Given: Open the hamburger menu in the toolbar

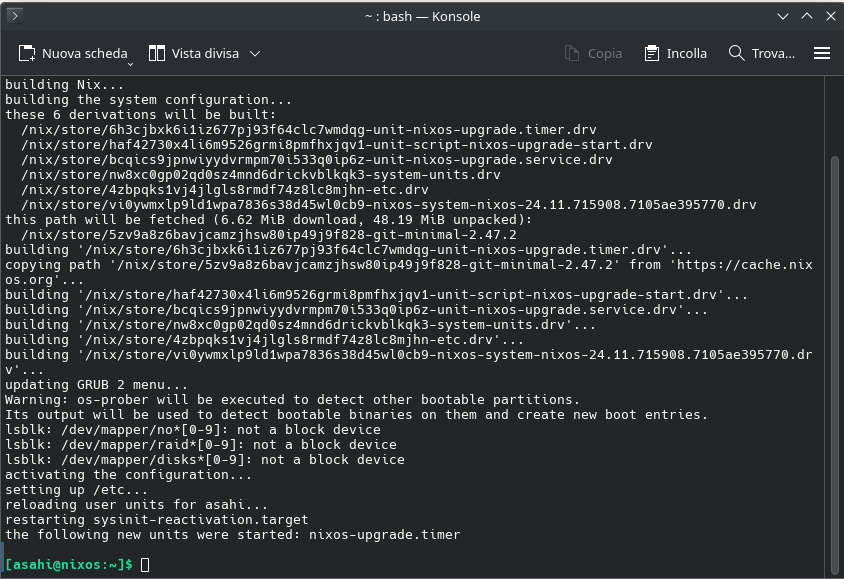Looking at the screenshot, I should click(822, 53).
